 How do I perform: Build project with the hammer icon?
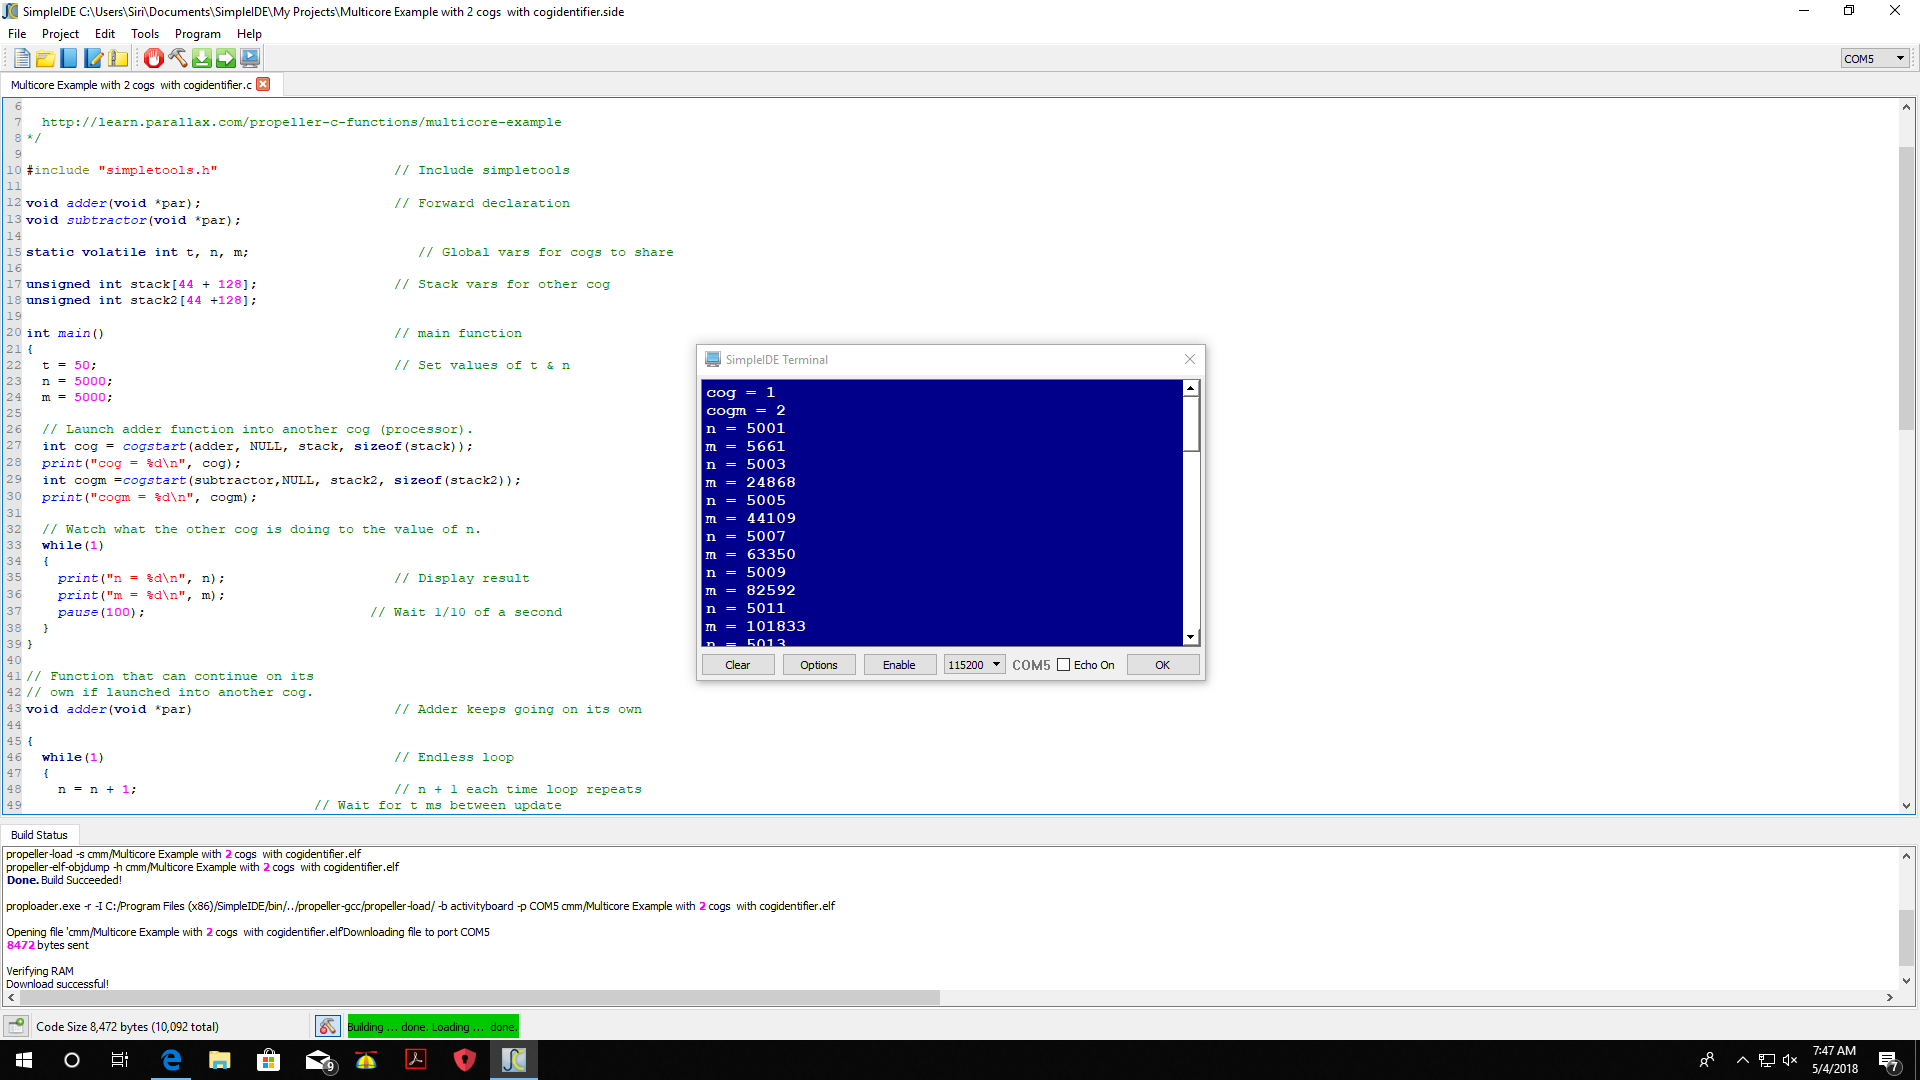[x=177, y=59]
